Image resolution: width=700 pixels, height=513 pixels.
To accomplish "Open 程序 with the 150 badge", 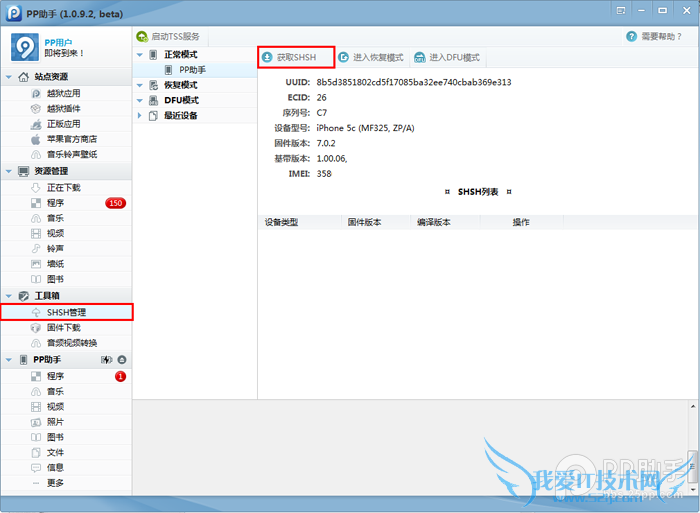I will [66, 203].
